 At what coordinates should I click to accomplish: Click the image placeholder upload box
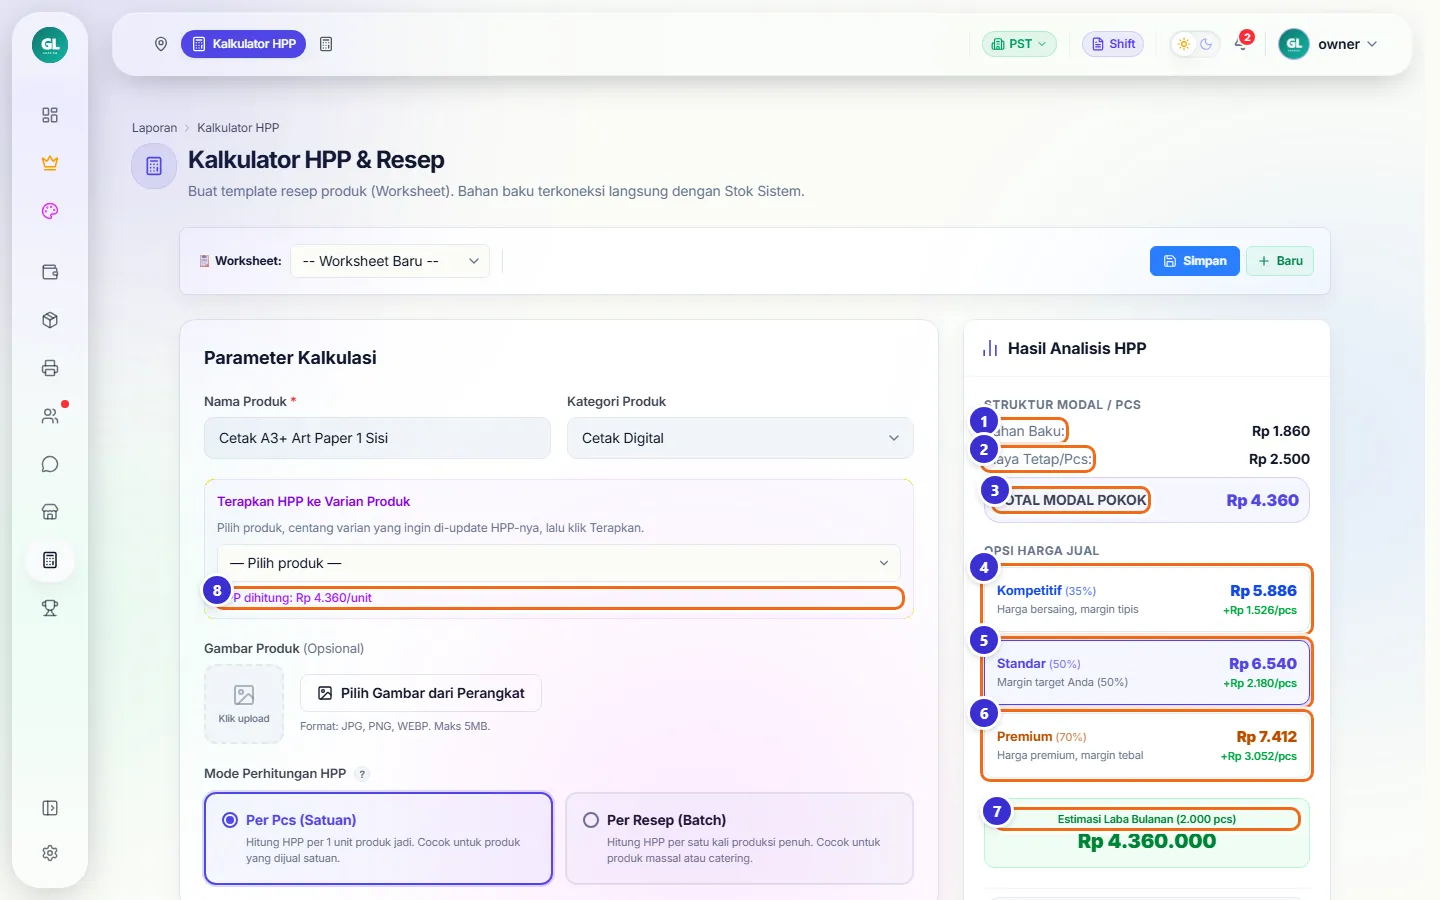[244, 704]
